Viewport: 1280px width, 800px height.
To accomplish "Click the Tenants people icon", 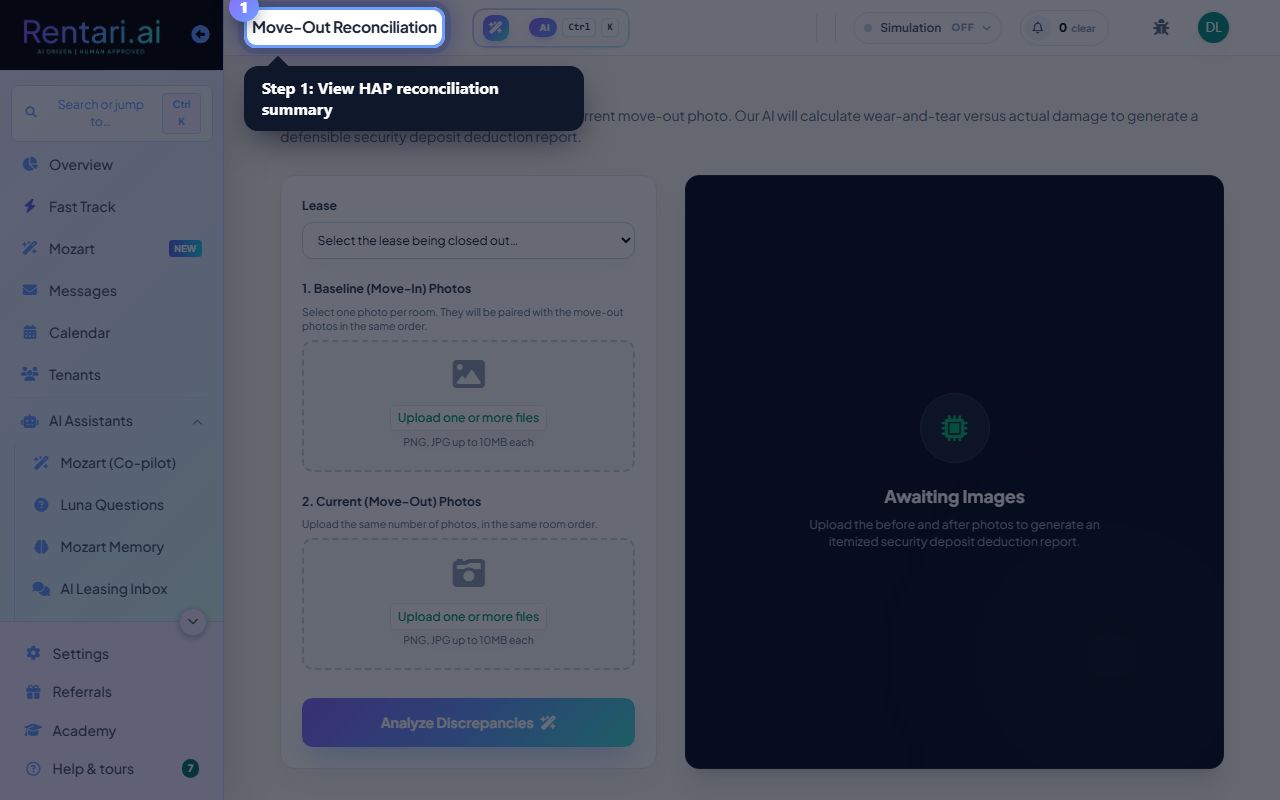I will point(30,374).
